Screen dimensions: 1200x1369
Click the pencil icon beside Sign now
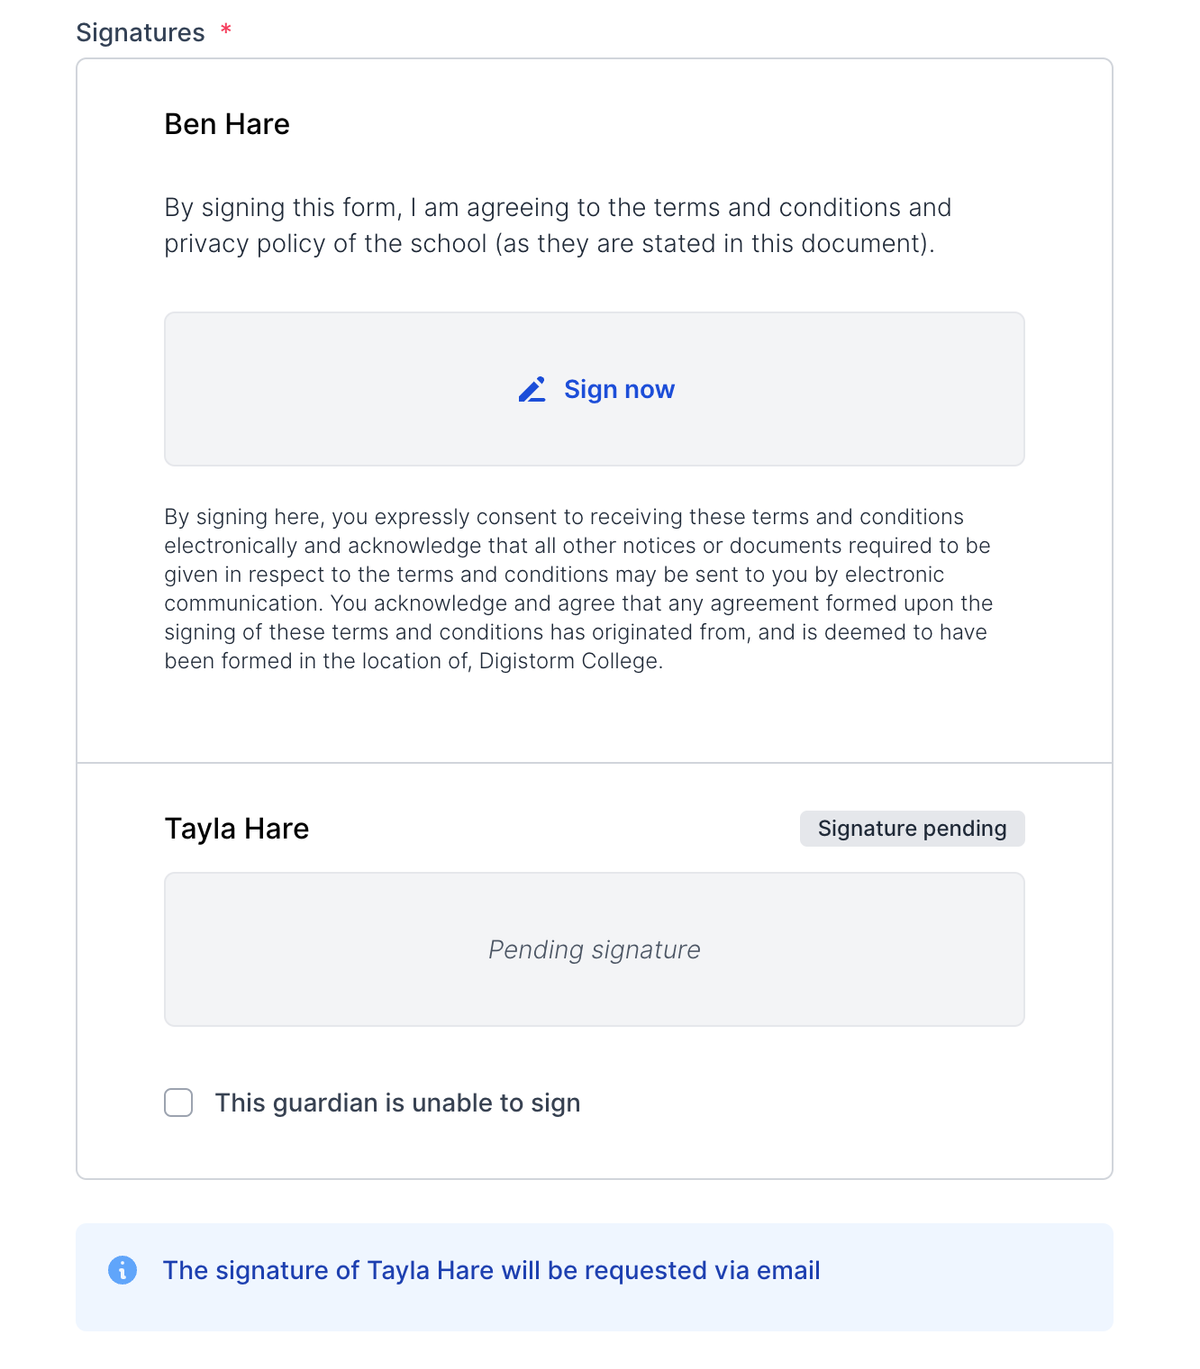point(532,389)
